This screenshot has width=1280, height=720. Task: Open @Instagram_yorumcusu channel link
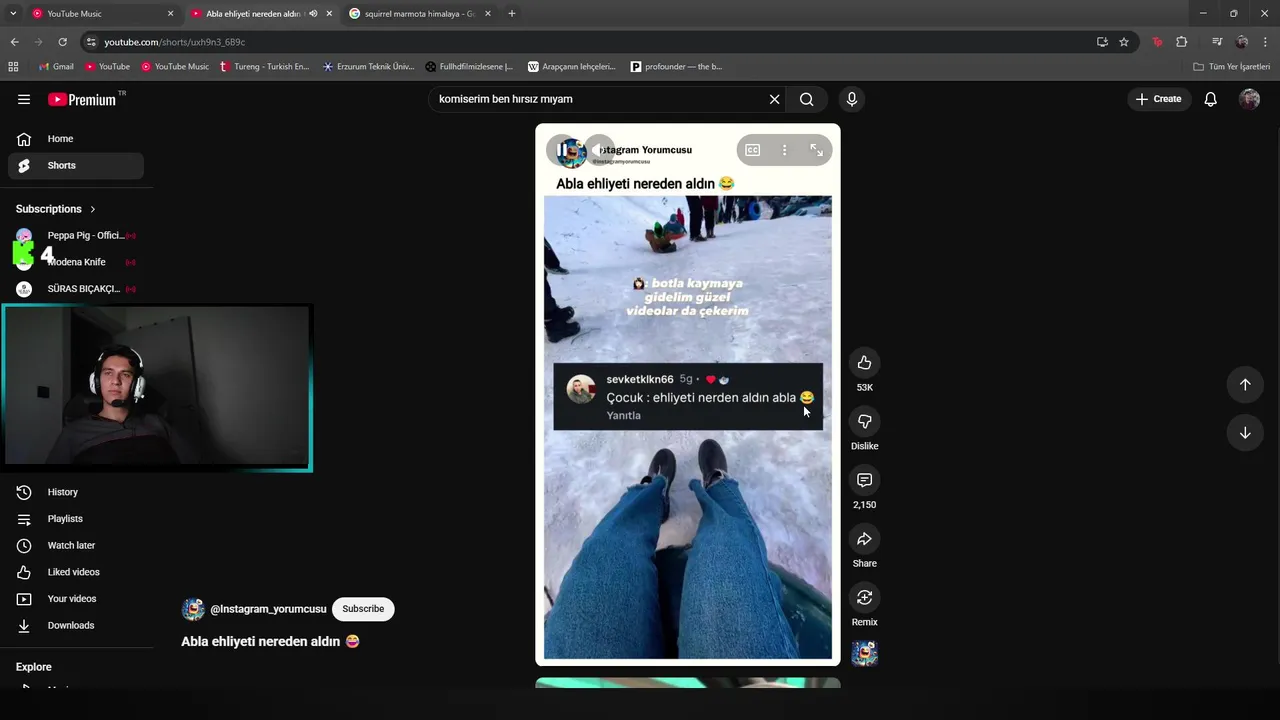[268, 609]
